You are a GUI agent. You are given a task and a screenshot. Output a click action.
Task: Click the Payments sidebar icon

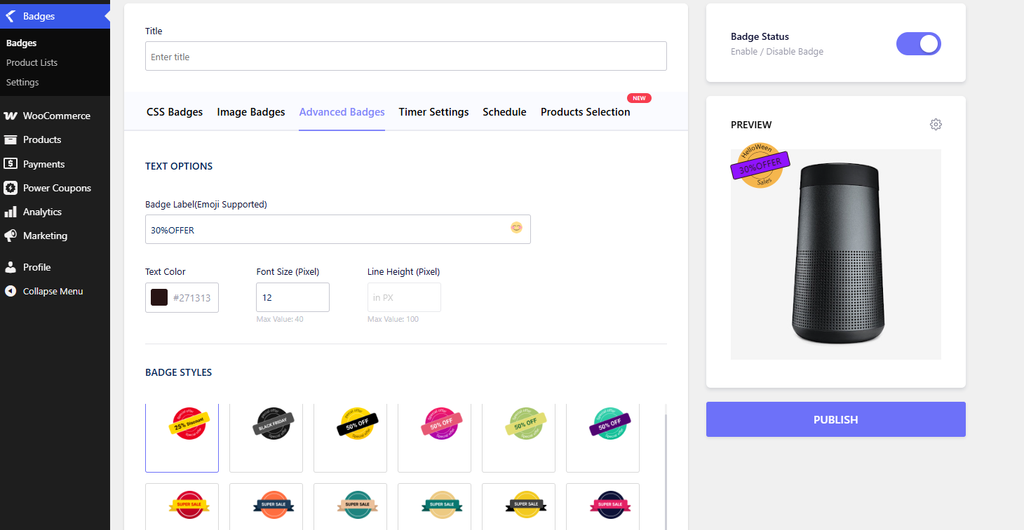coord(10,164)
